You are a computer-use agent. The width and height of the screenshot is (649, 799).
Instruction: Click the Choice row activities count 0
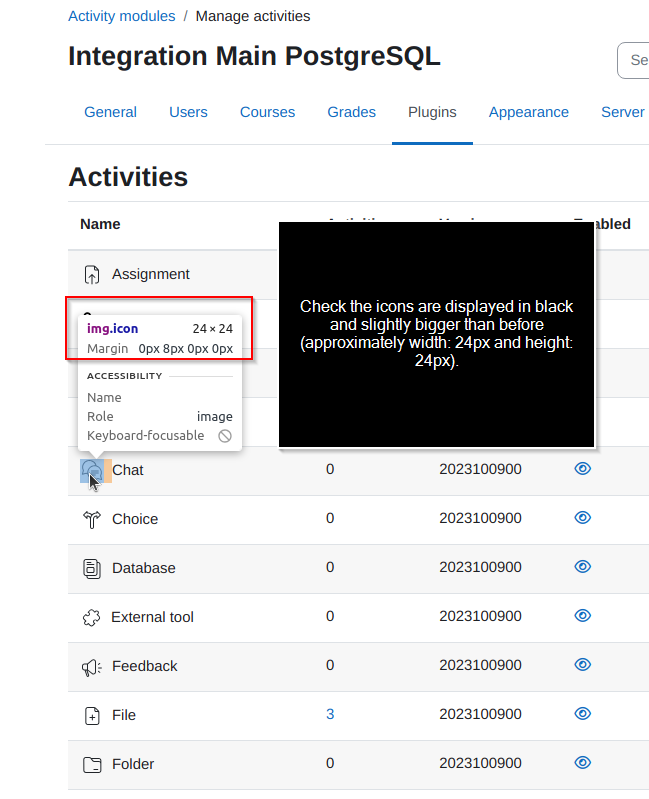tap(330, 518)
